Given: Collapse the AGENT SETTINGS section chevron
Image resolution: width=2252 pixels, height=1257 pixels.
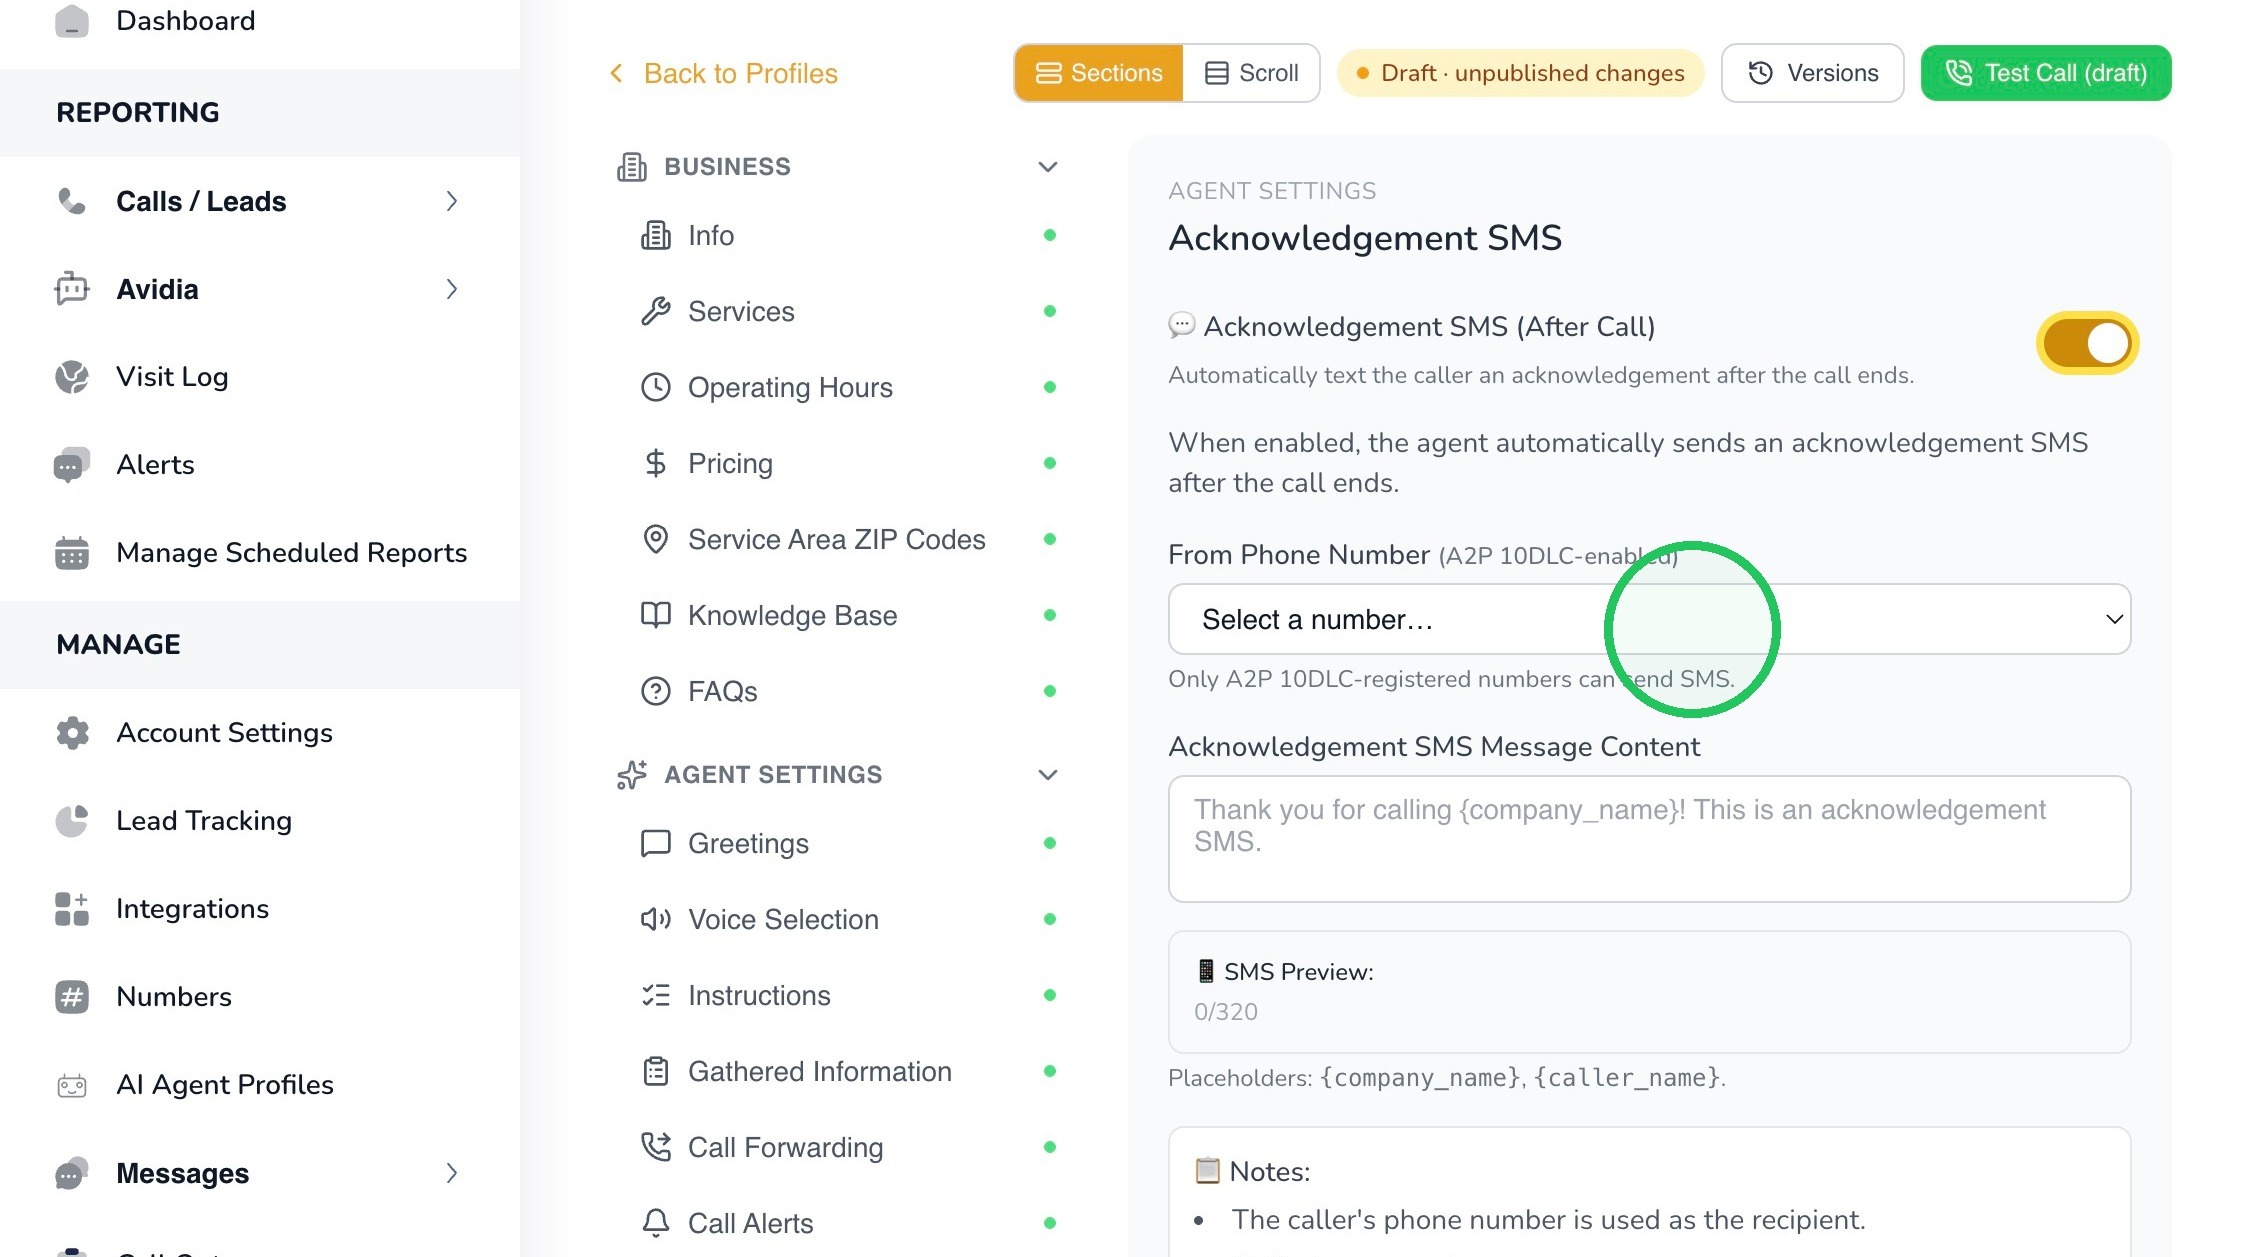Looking at the screenshot, I should (x=1047, y=775).
